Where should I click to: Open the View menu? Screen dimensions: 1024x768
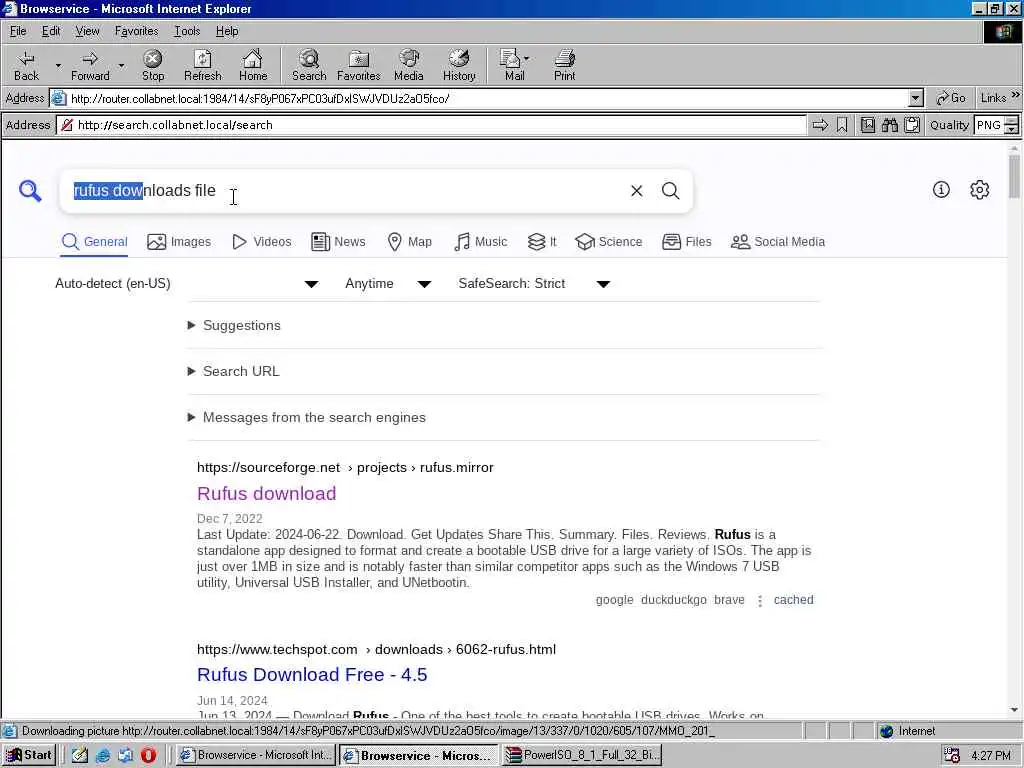87,31
